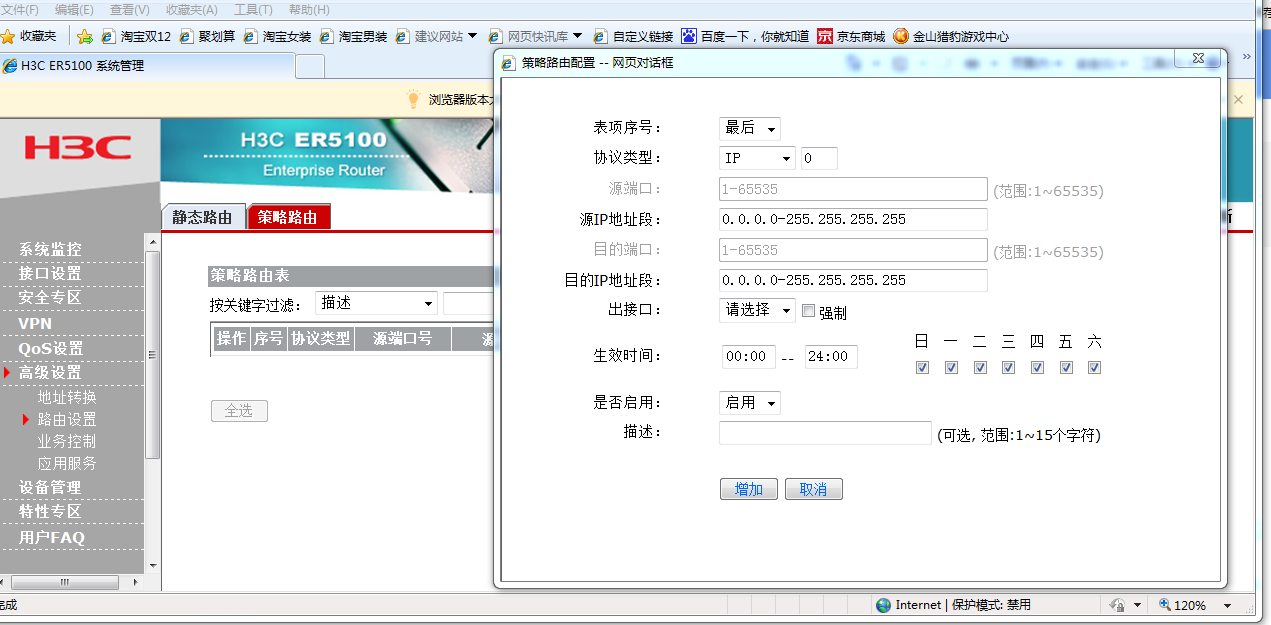This screenshot has width=1271, height=625.
Task: Click the light bulb browser version notice icon
Action: pos(414,99)
